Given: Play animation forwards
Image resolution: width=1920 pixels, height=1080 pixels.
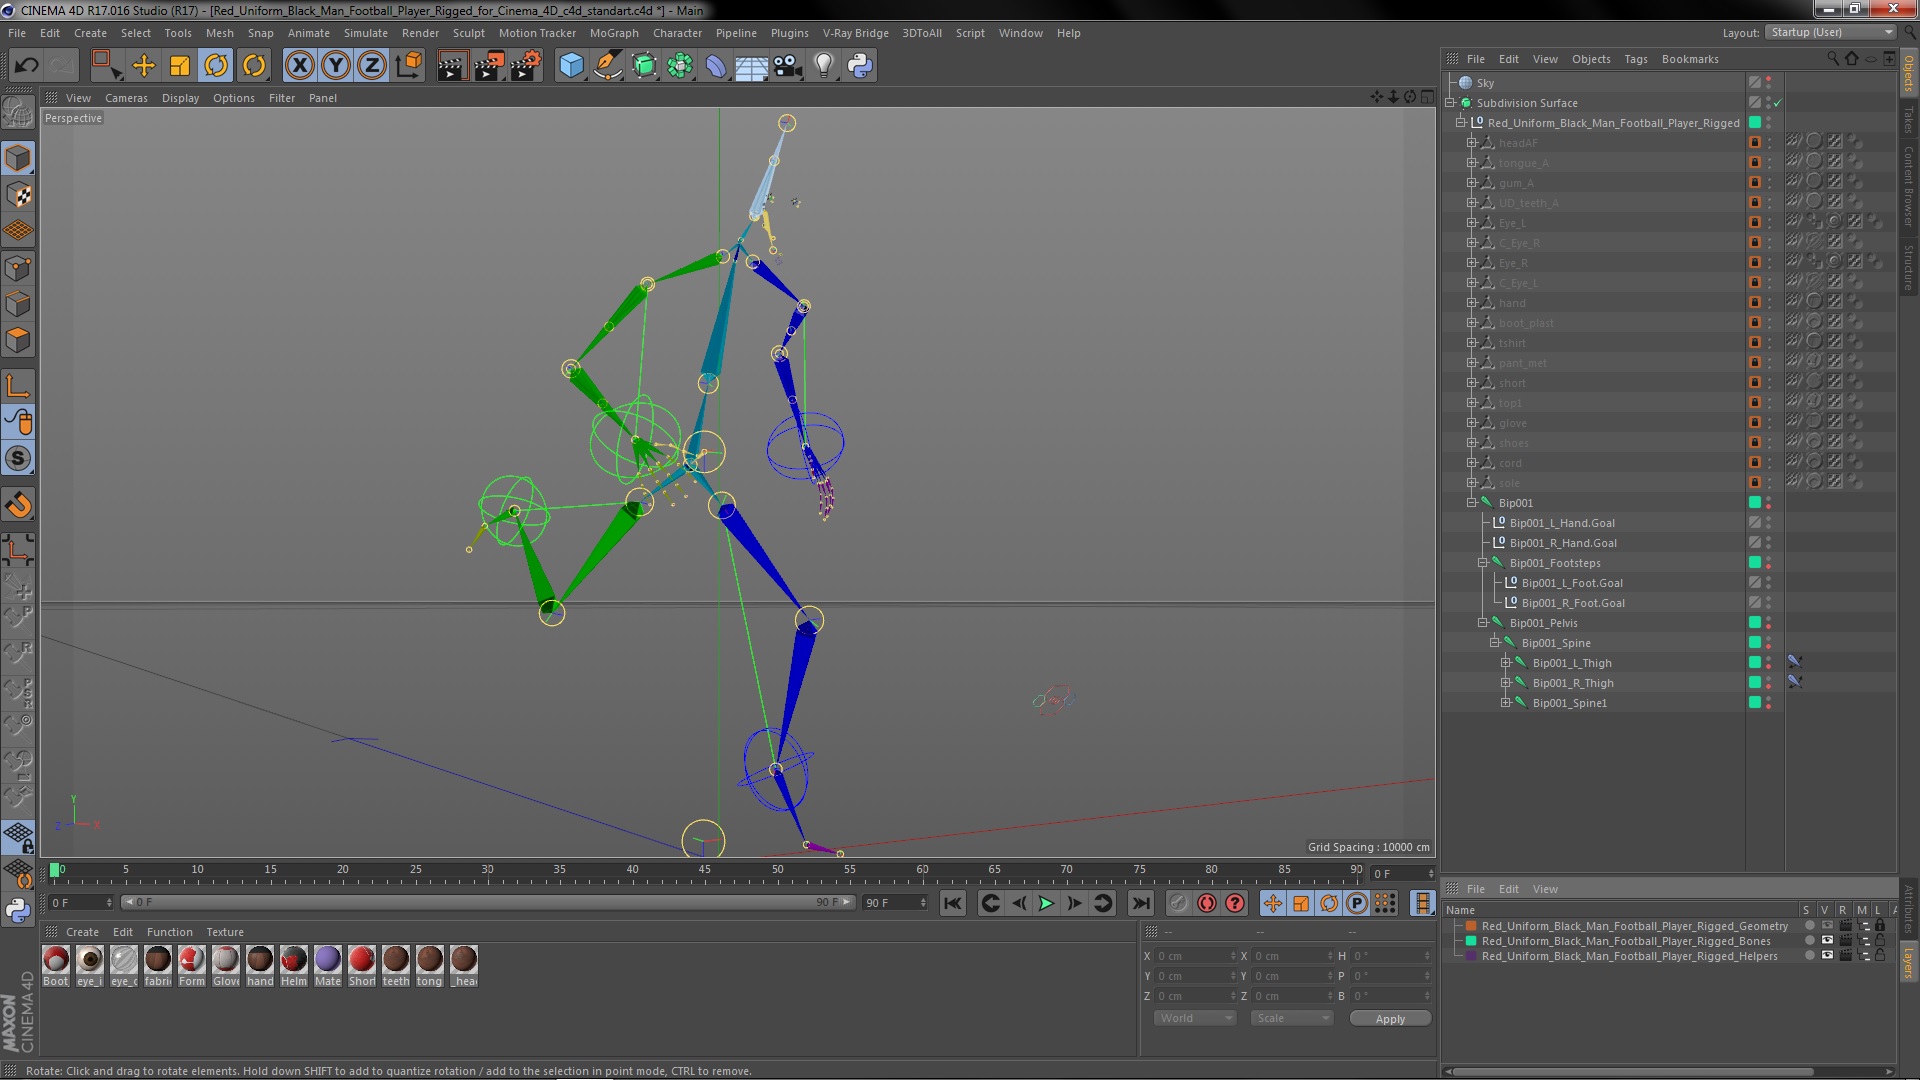Looking at the screenshot, I should [1046, 903].
